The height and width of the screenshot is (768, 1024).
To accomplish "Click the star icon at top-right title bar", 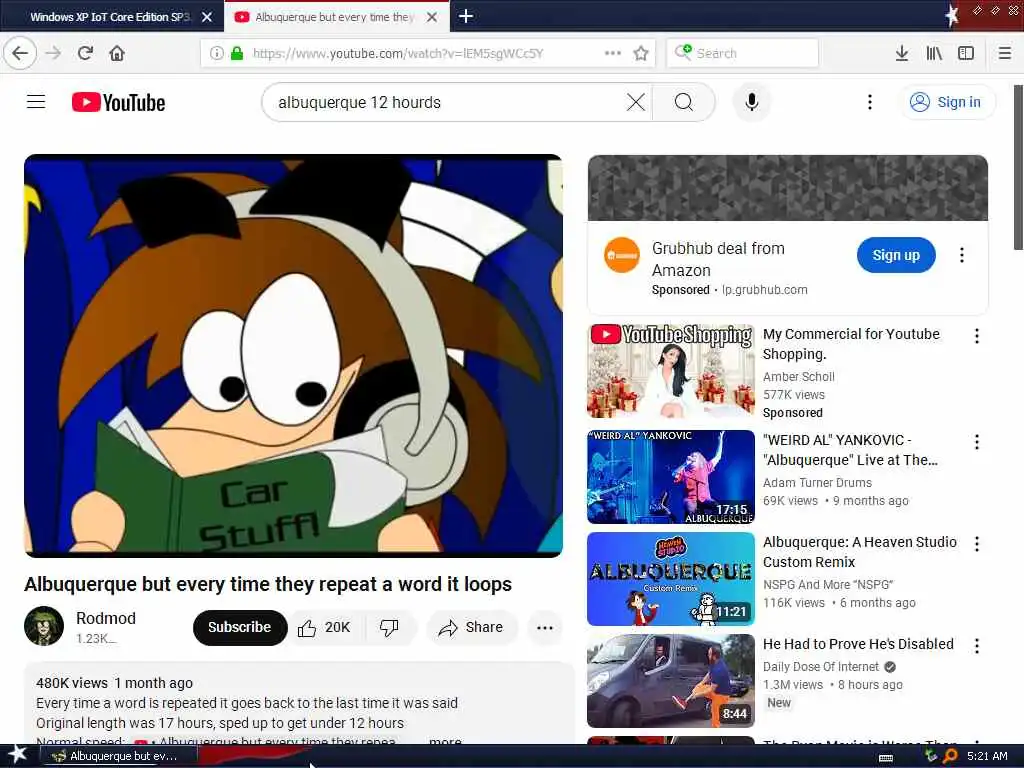I will [x=951, y=15].
